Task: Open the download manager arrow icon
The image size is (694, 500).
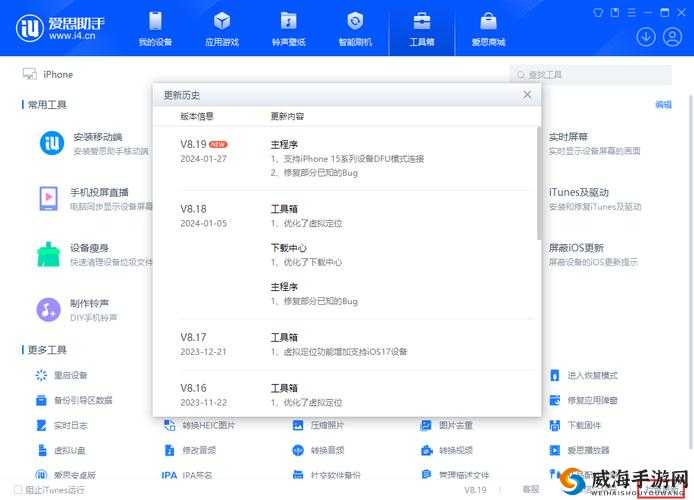Action: (646, 37)
